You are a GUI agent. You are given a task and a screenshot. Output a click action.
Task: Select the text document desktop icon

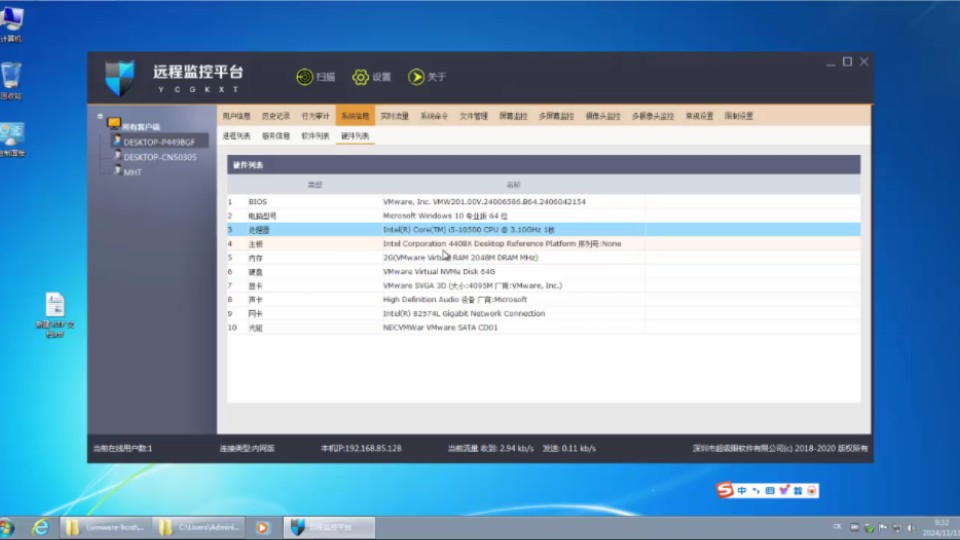point(54,314)
